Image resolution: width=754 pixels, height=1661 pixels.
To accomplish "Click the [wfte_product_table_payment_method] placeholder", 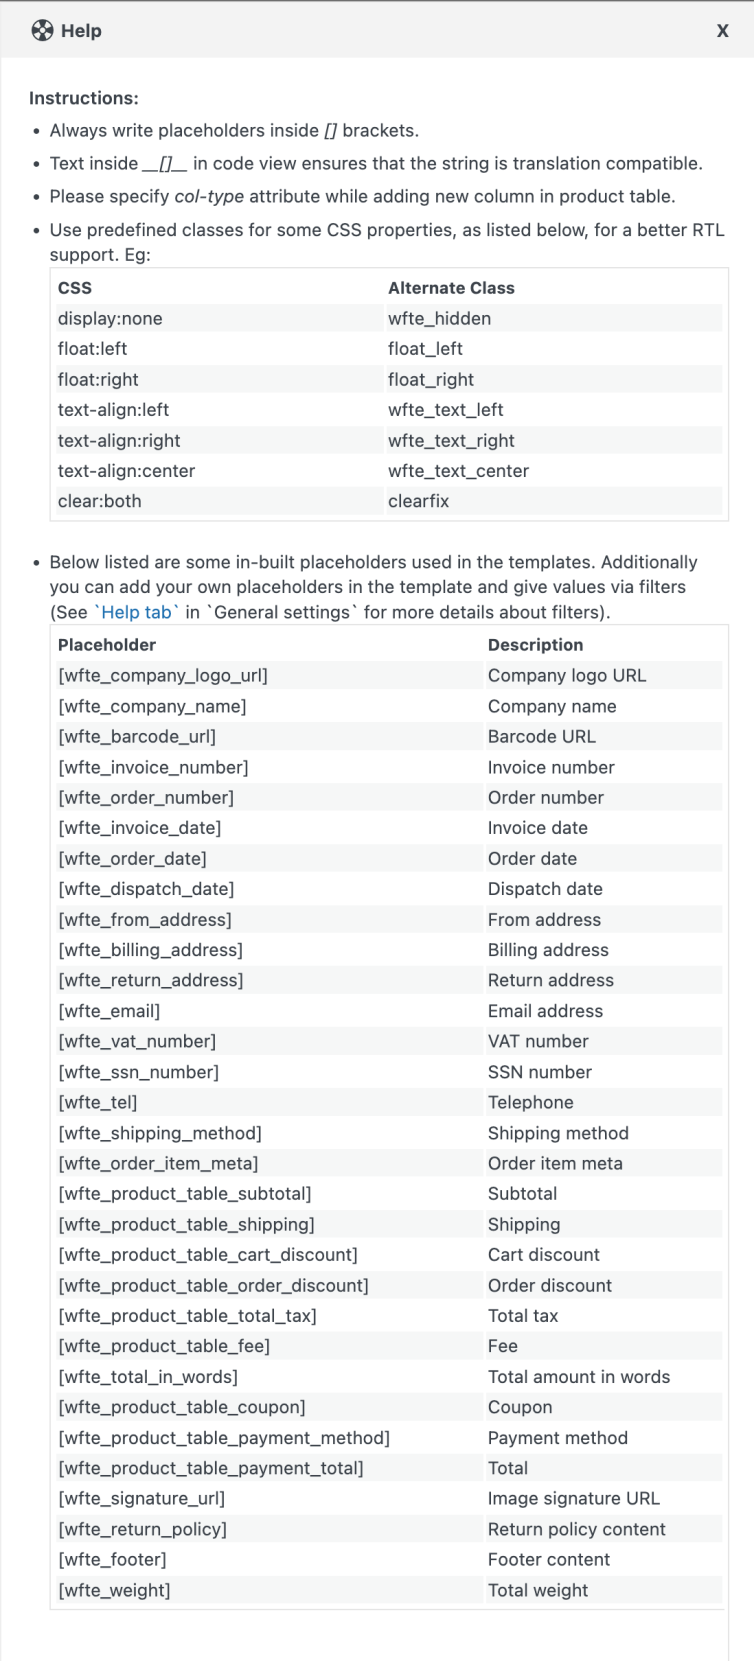I will (x=224, y=1438).
